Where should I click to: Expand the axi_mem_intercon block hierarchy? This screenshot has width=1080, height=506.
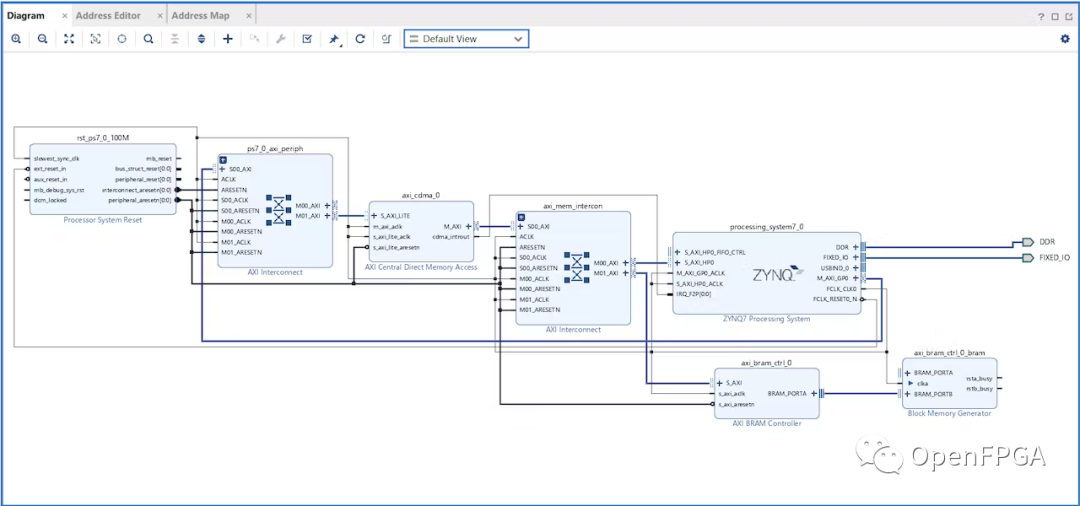(x=521, y=216)
